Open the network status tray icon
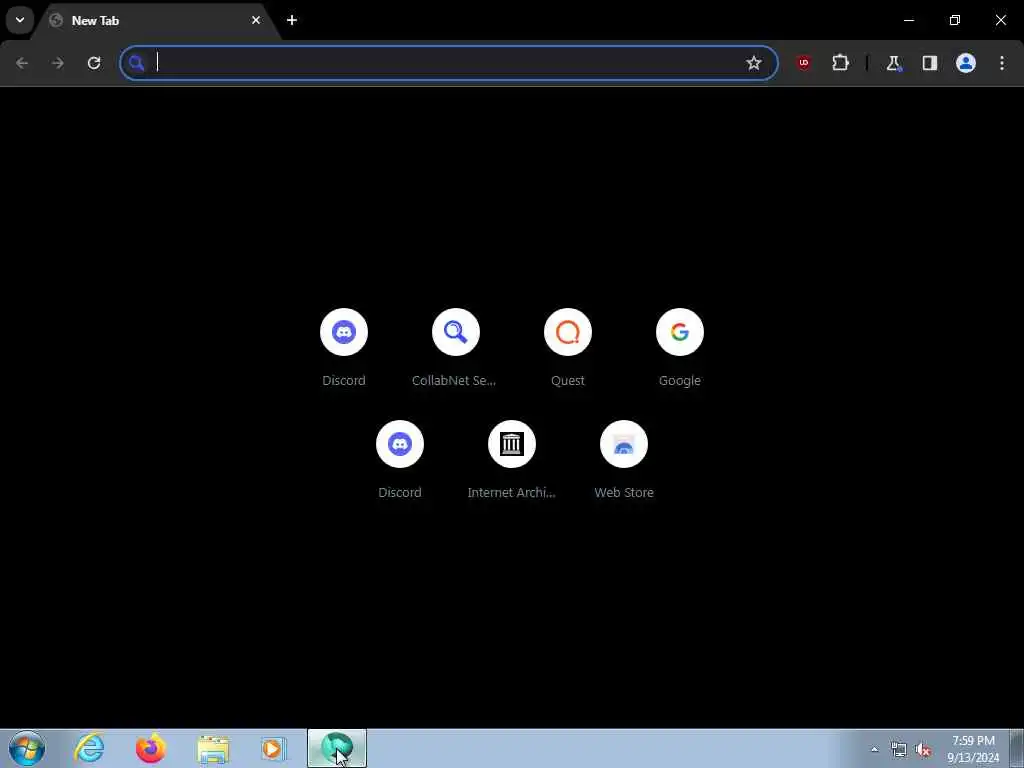Image resolution: width=1024 pixels, height=768 pixels. 899,749
